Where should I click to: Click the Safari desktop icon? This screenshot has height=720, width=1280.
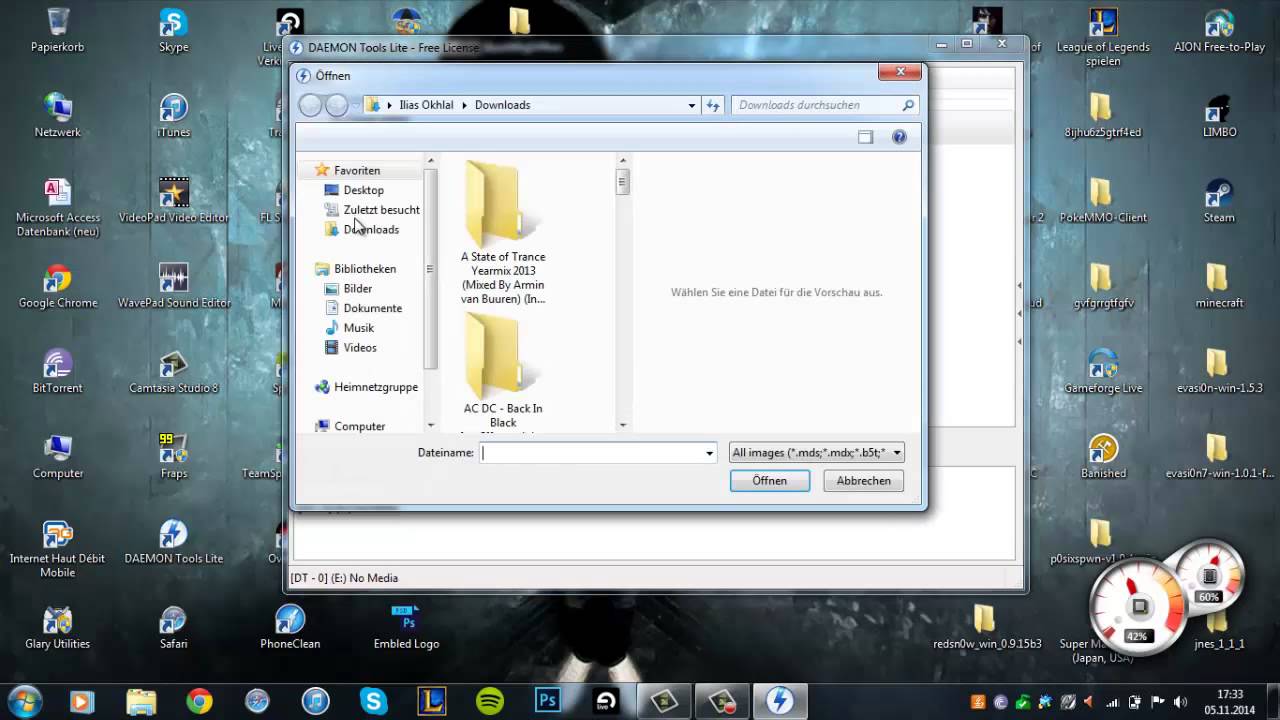pos(173,628)
